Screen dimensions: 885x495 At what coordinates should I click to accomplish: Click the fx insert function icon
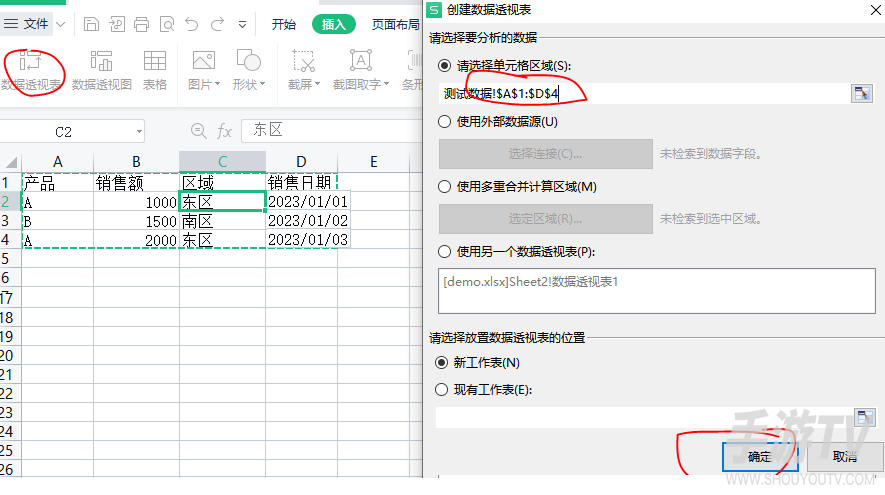pos(224,132)
